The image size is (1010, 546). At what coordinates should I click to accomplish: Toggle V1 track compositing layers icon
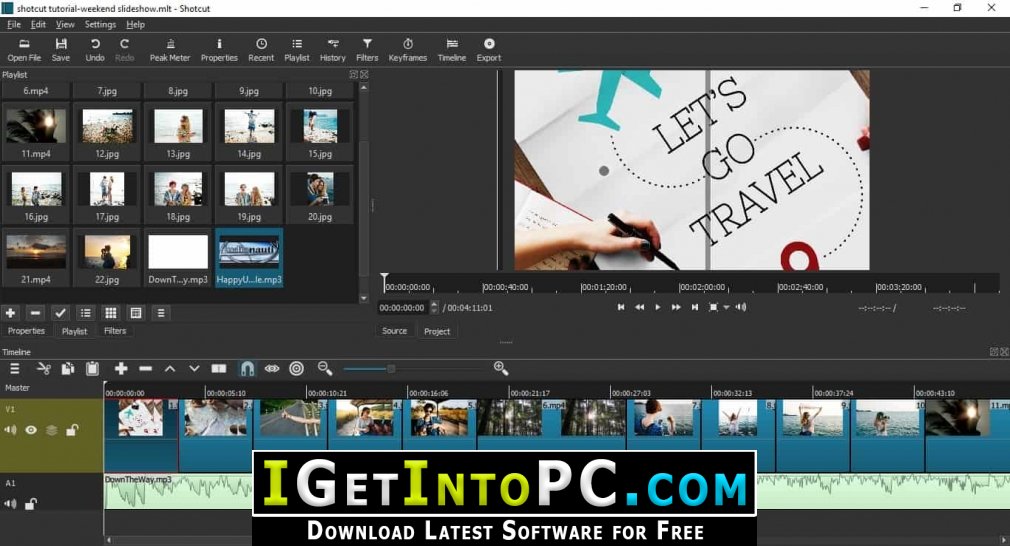click(x=52, y=430)
